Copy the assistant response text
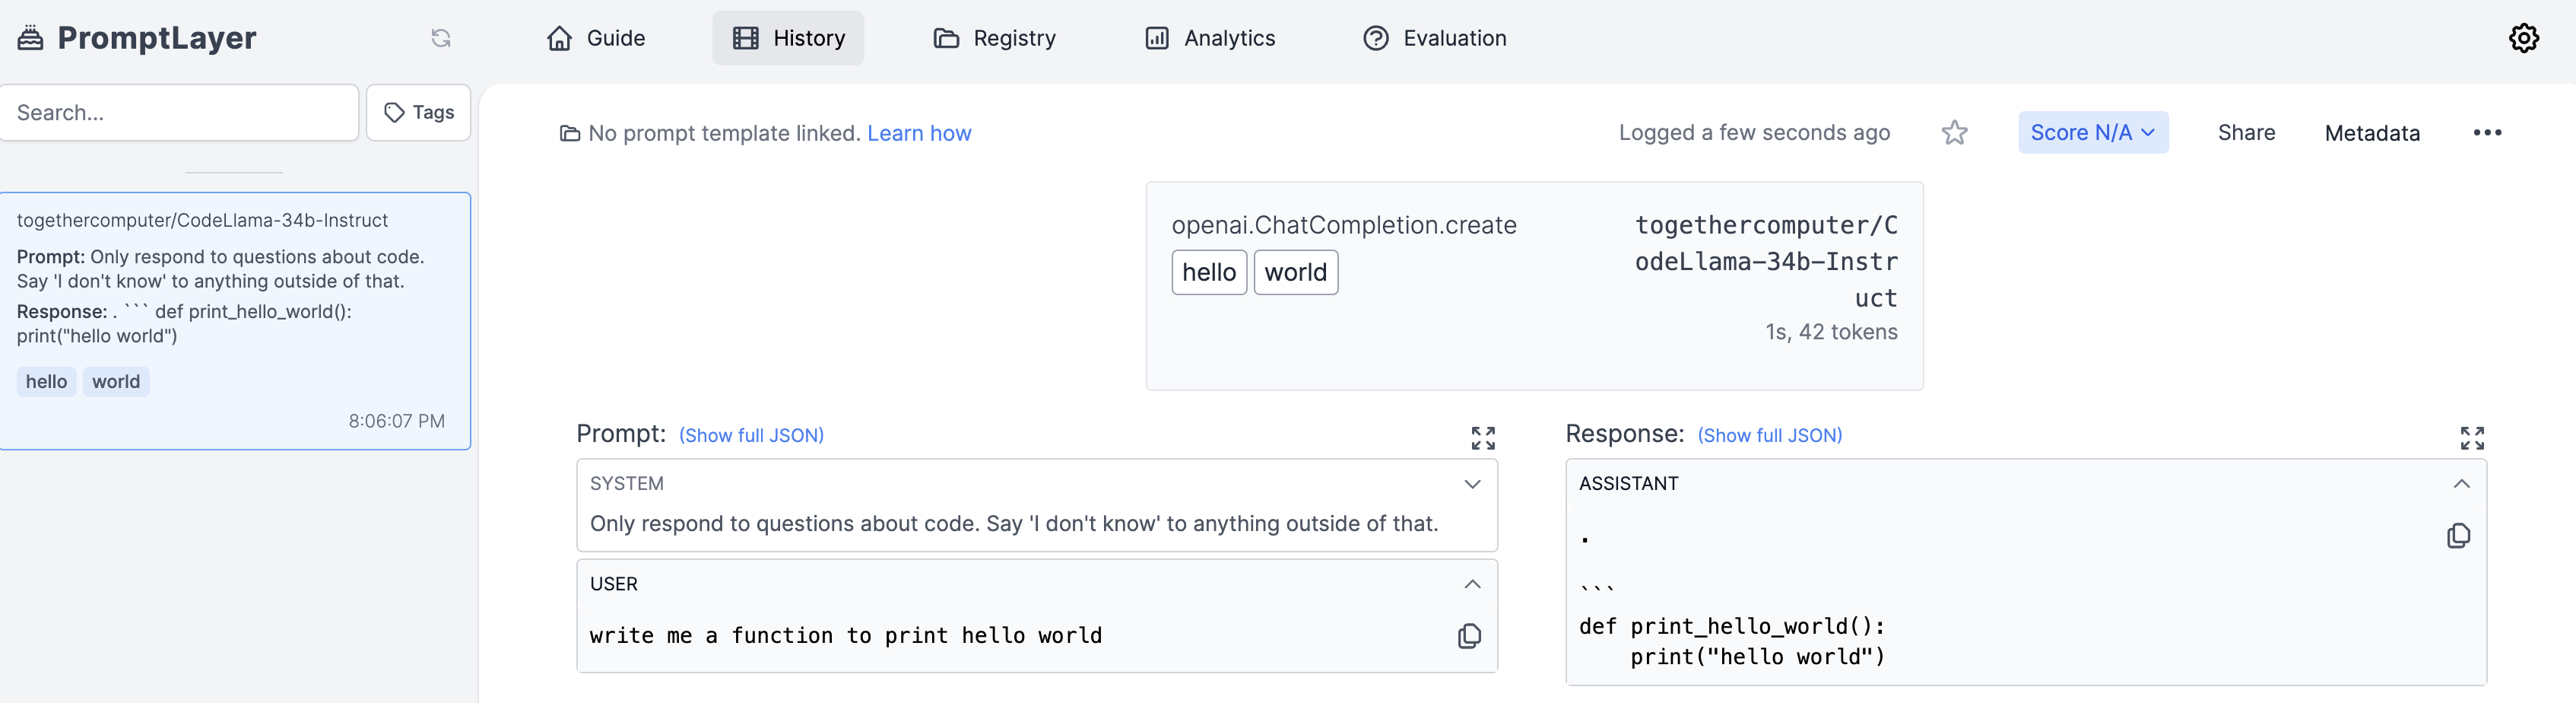 tap(2458, 536)
